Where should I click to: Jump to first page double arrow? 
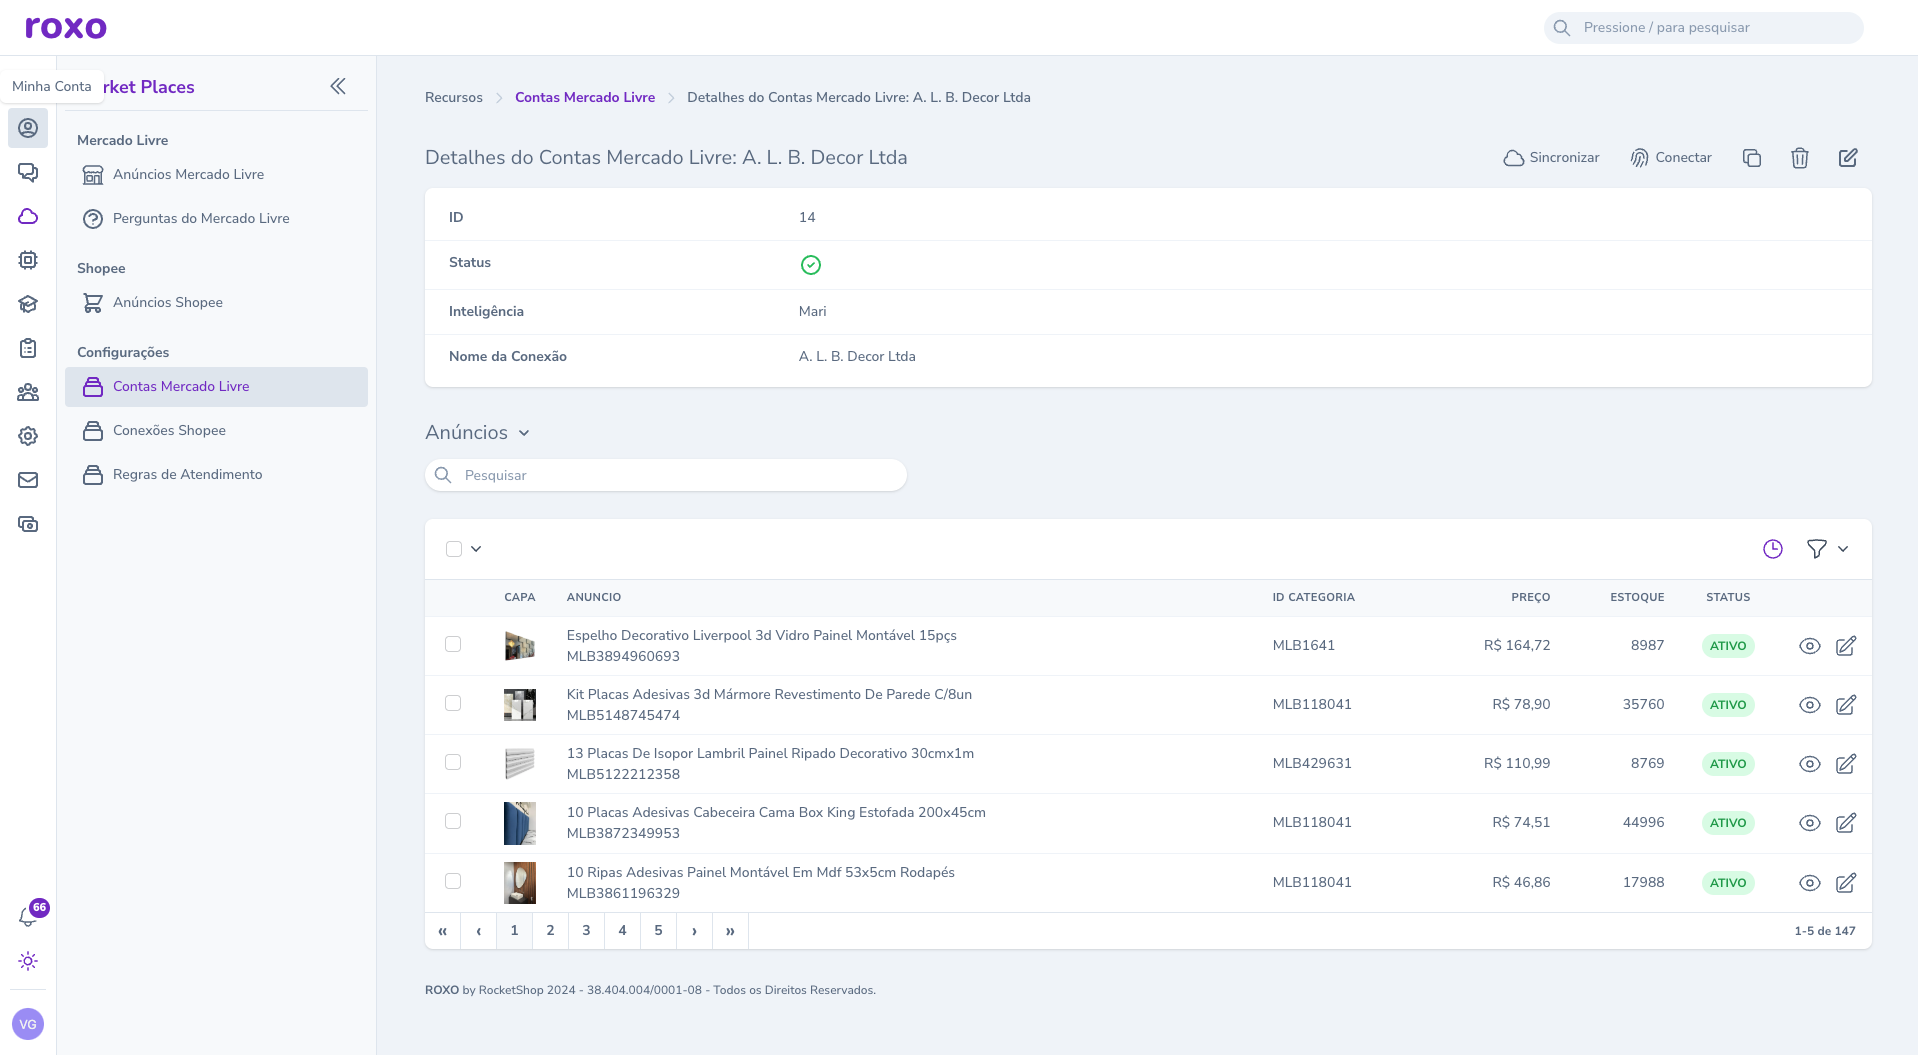pyautogui.click(x=442, y=931)
